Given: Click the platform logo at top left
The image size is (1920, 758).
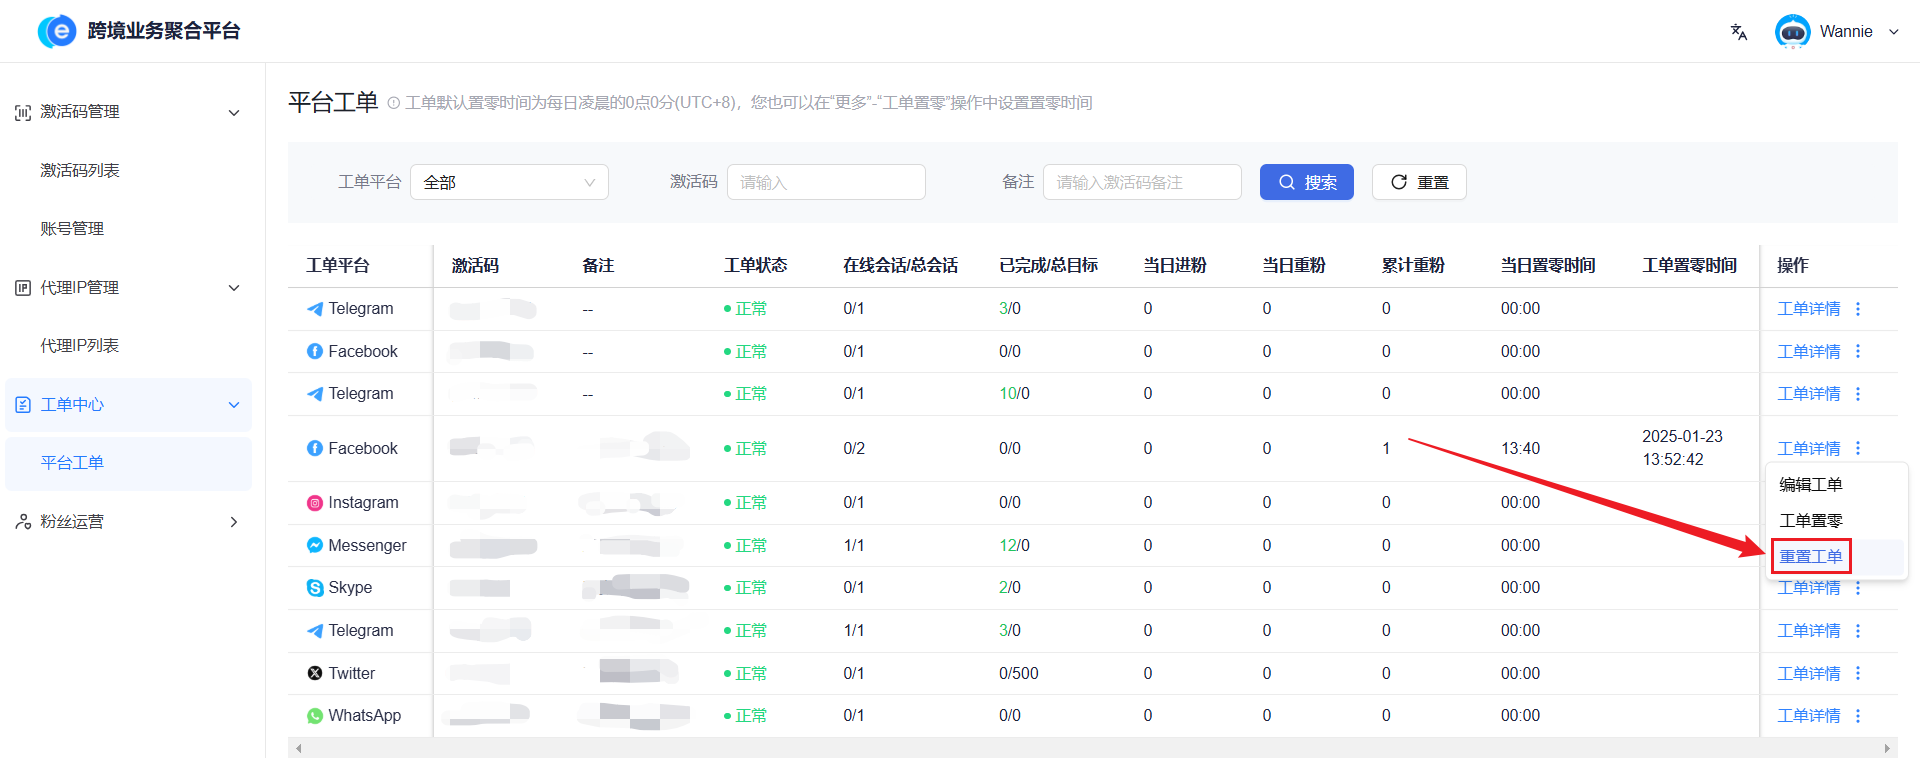Looking at the screenshot, I should [57, 32].
